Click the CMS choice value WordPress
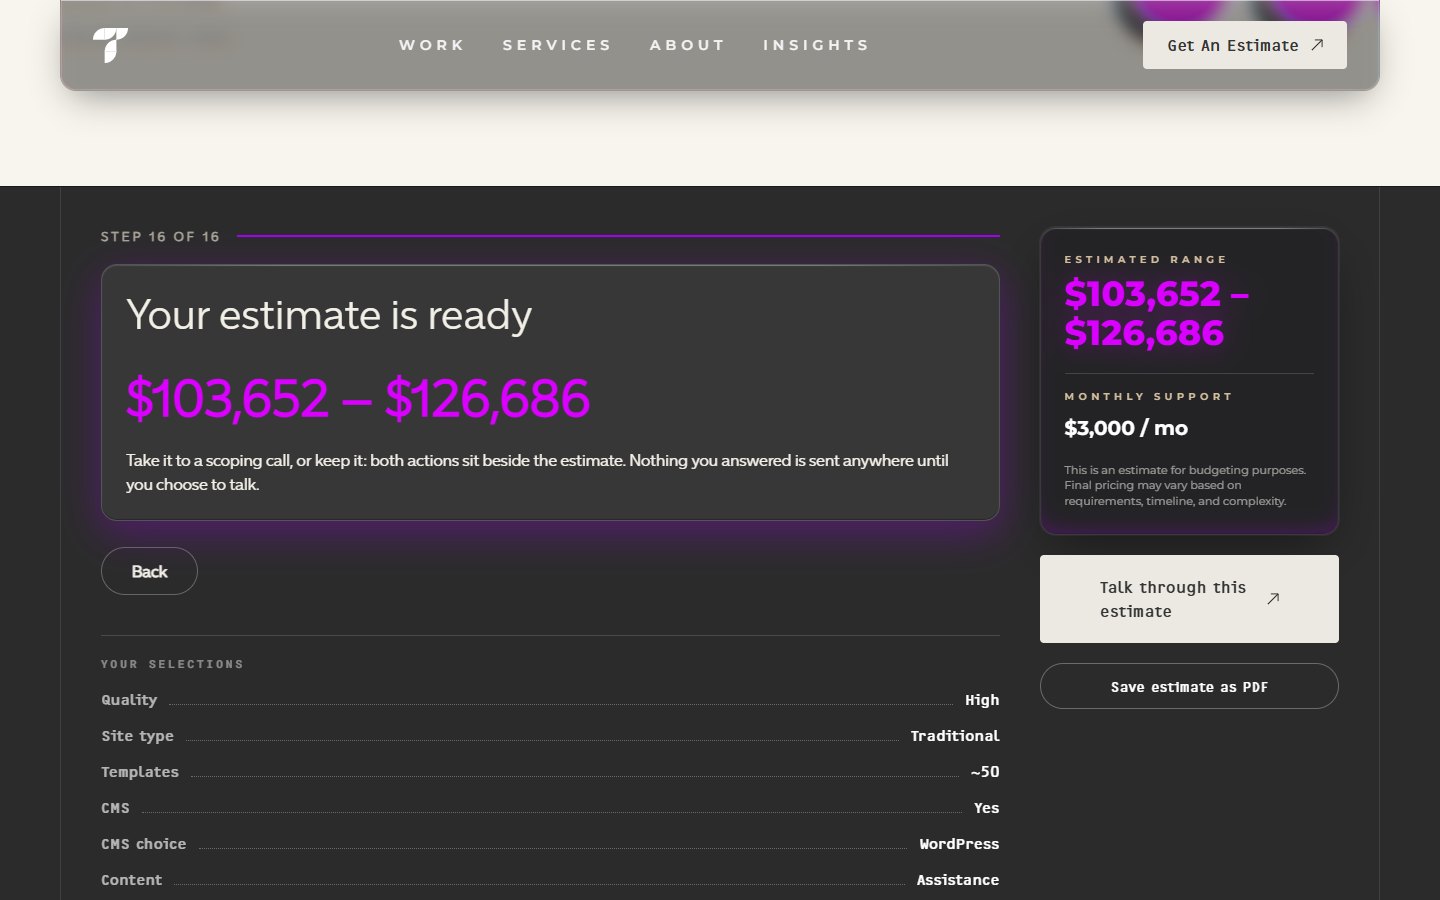This screenshot has height=900, width=1440. pyautogui.click(x=959, y=844)
